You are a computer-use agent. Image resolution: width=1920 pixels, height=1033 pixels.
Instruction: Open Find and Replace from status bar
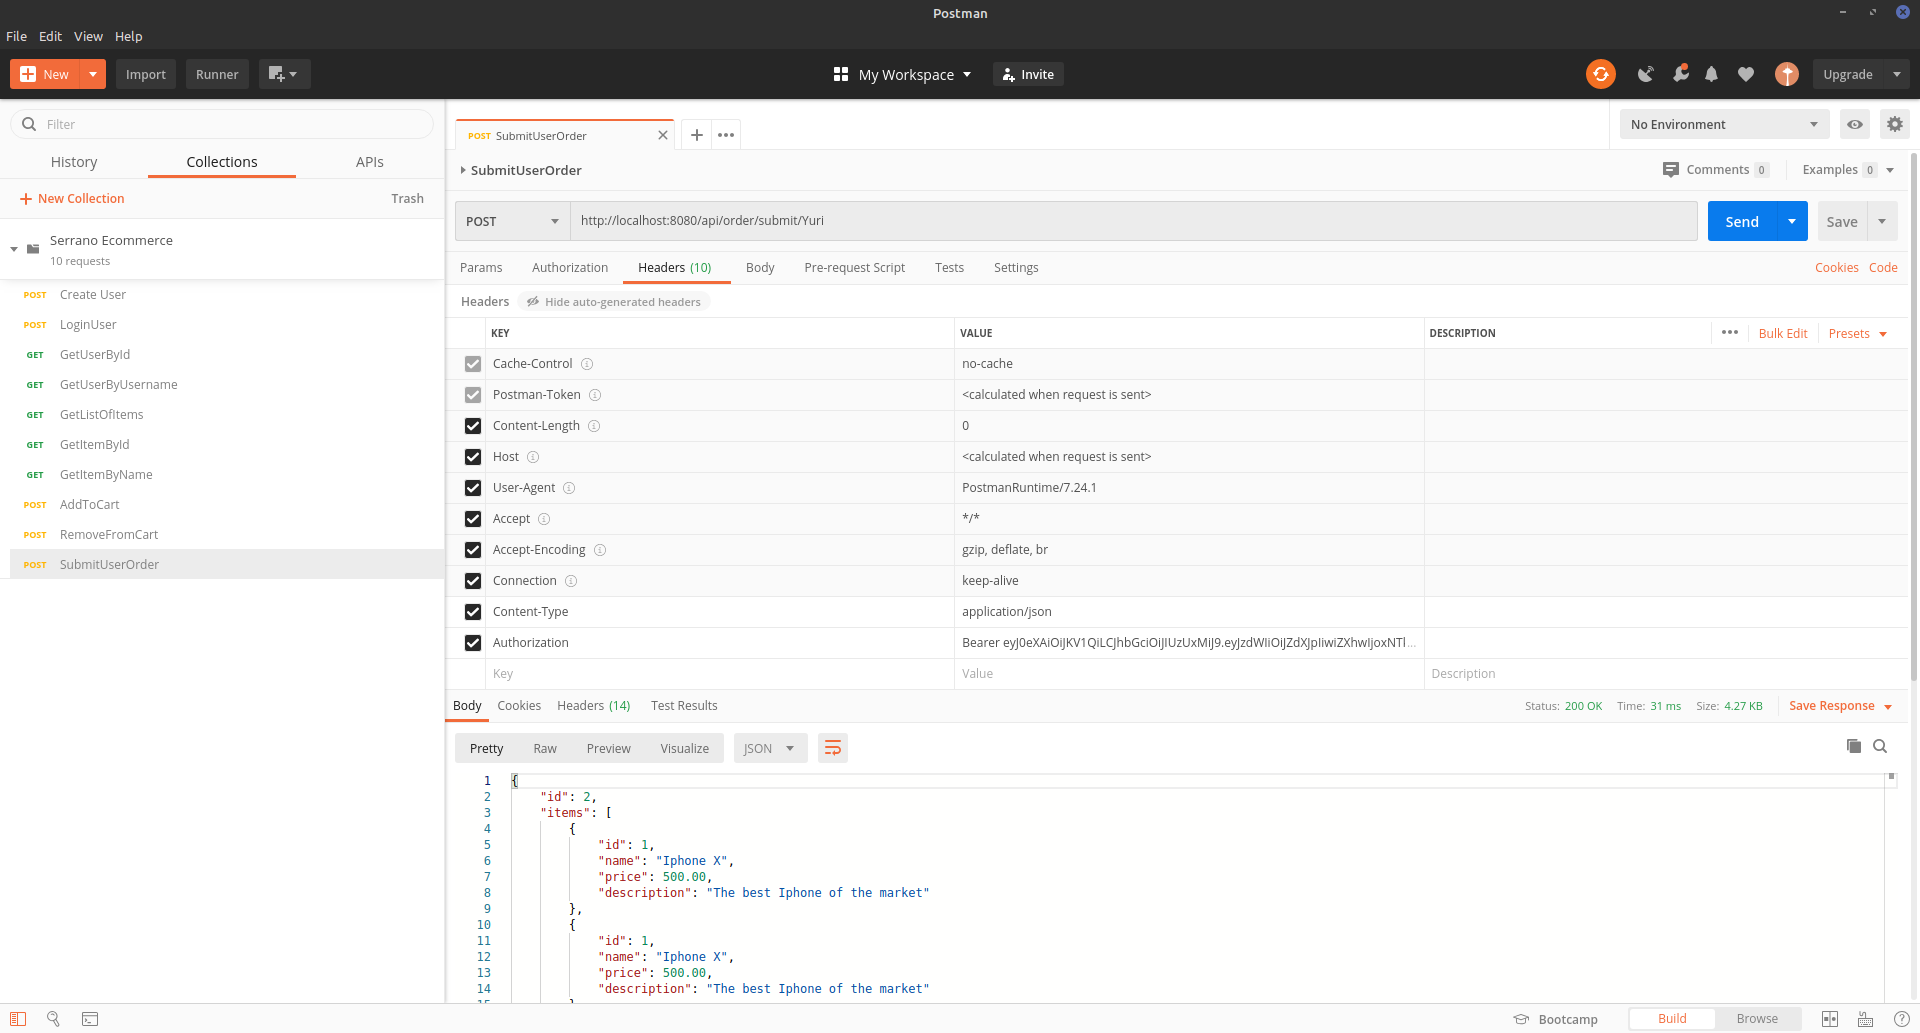point(54,1019)
